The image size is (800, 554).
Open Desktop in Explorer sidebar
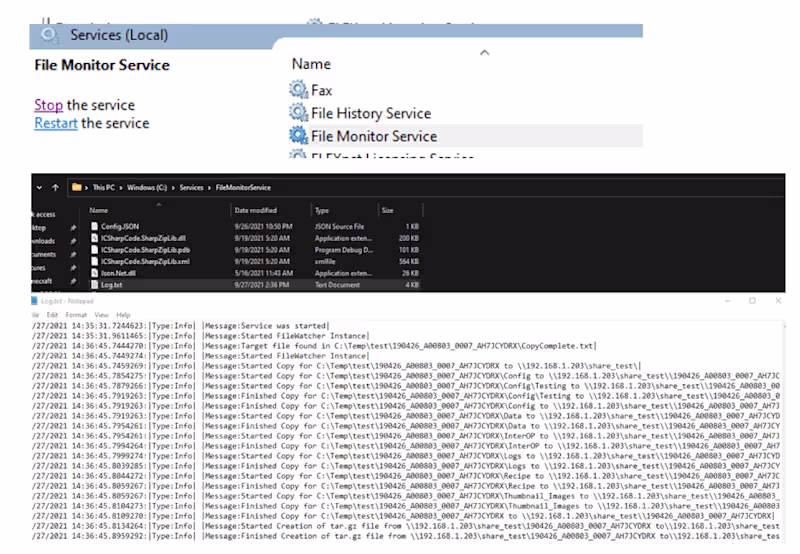39,228
